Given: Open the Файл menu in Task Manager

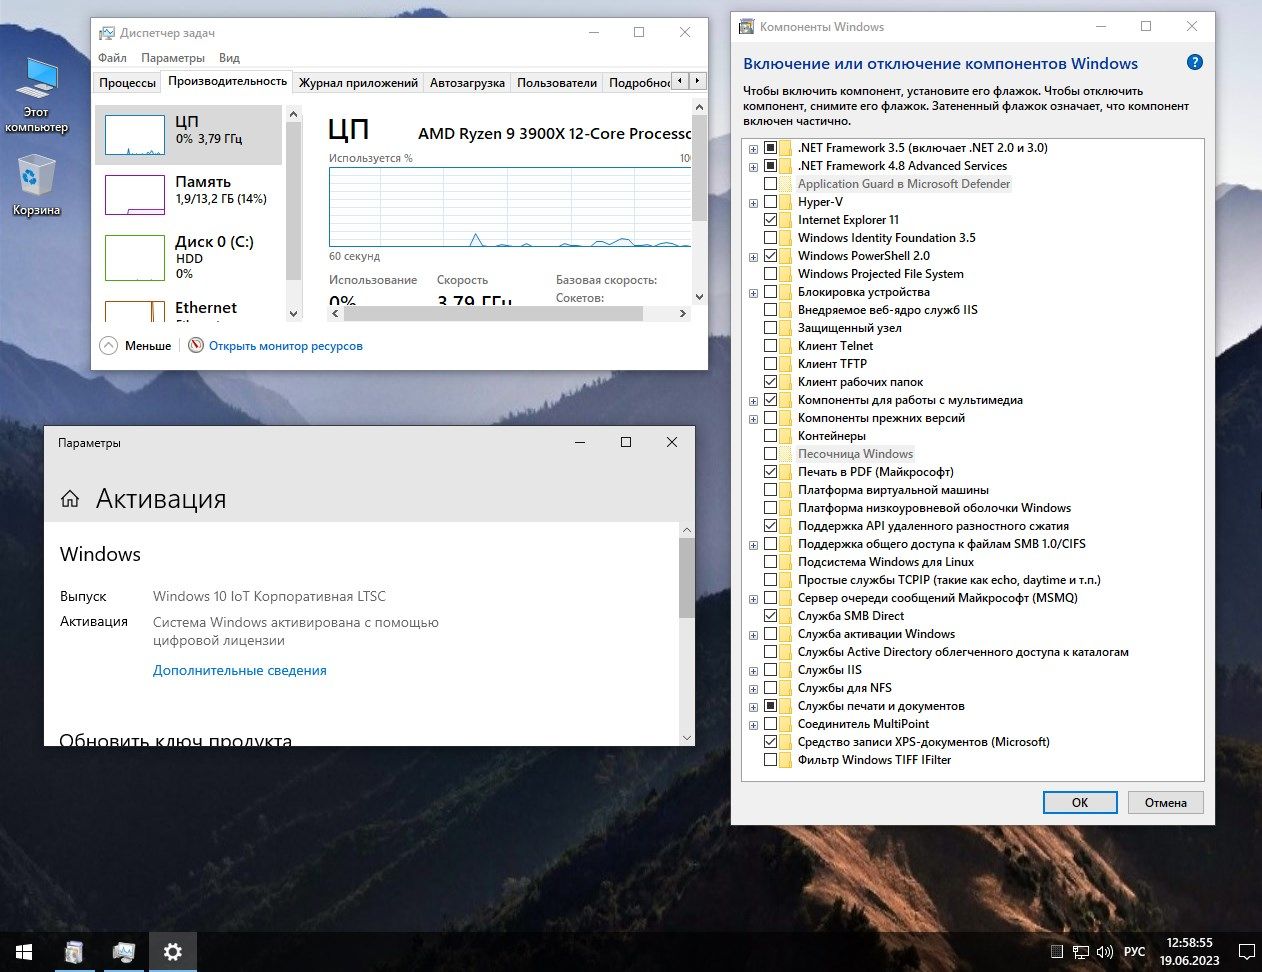Looking at the screenshot, I should [112, 58].
